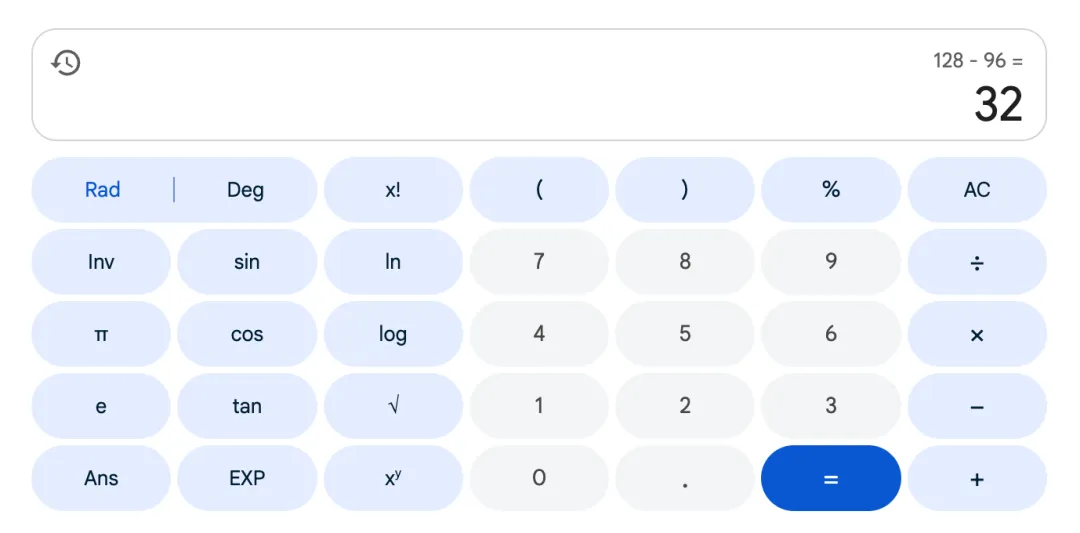The height and width of the screenshot is (533, 1080).
Task: Switch angle mode to Deg
Action: tap(245, 189)
